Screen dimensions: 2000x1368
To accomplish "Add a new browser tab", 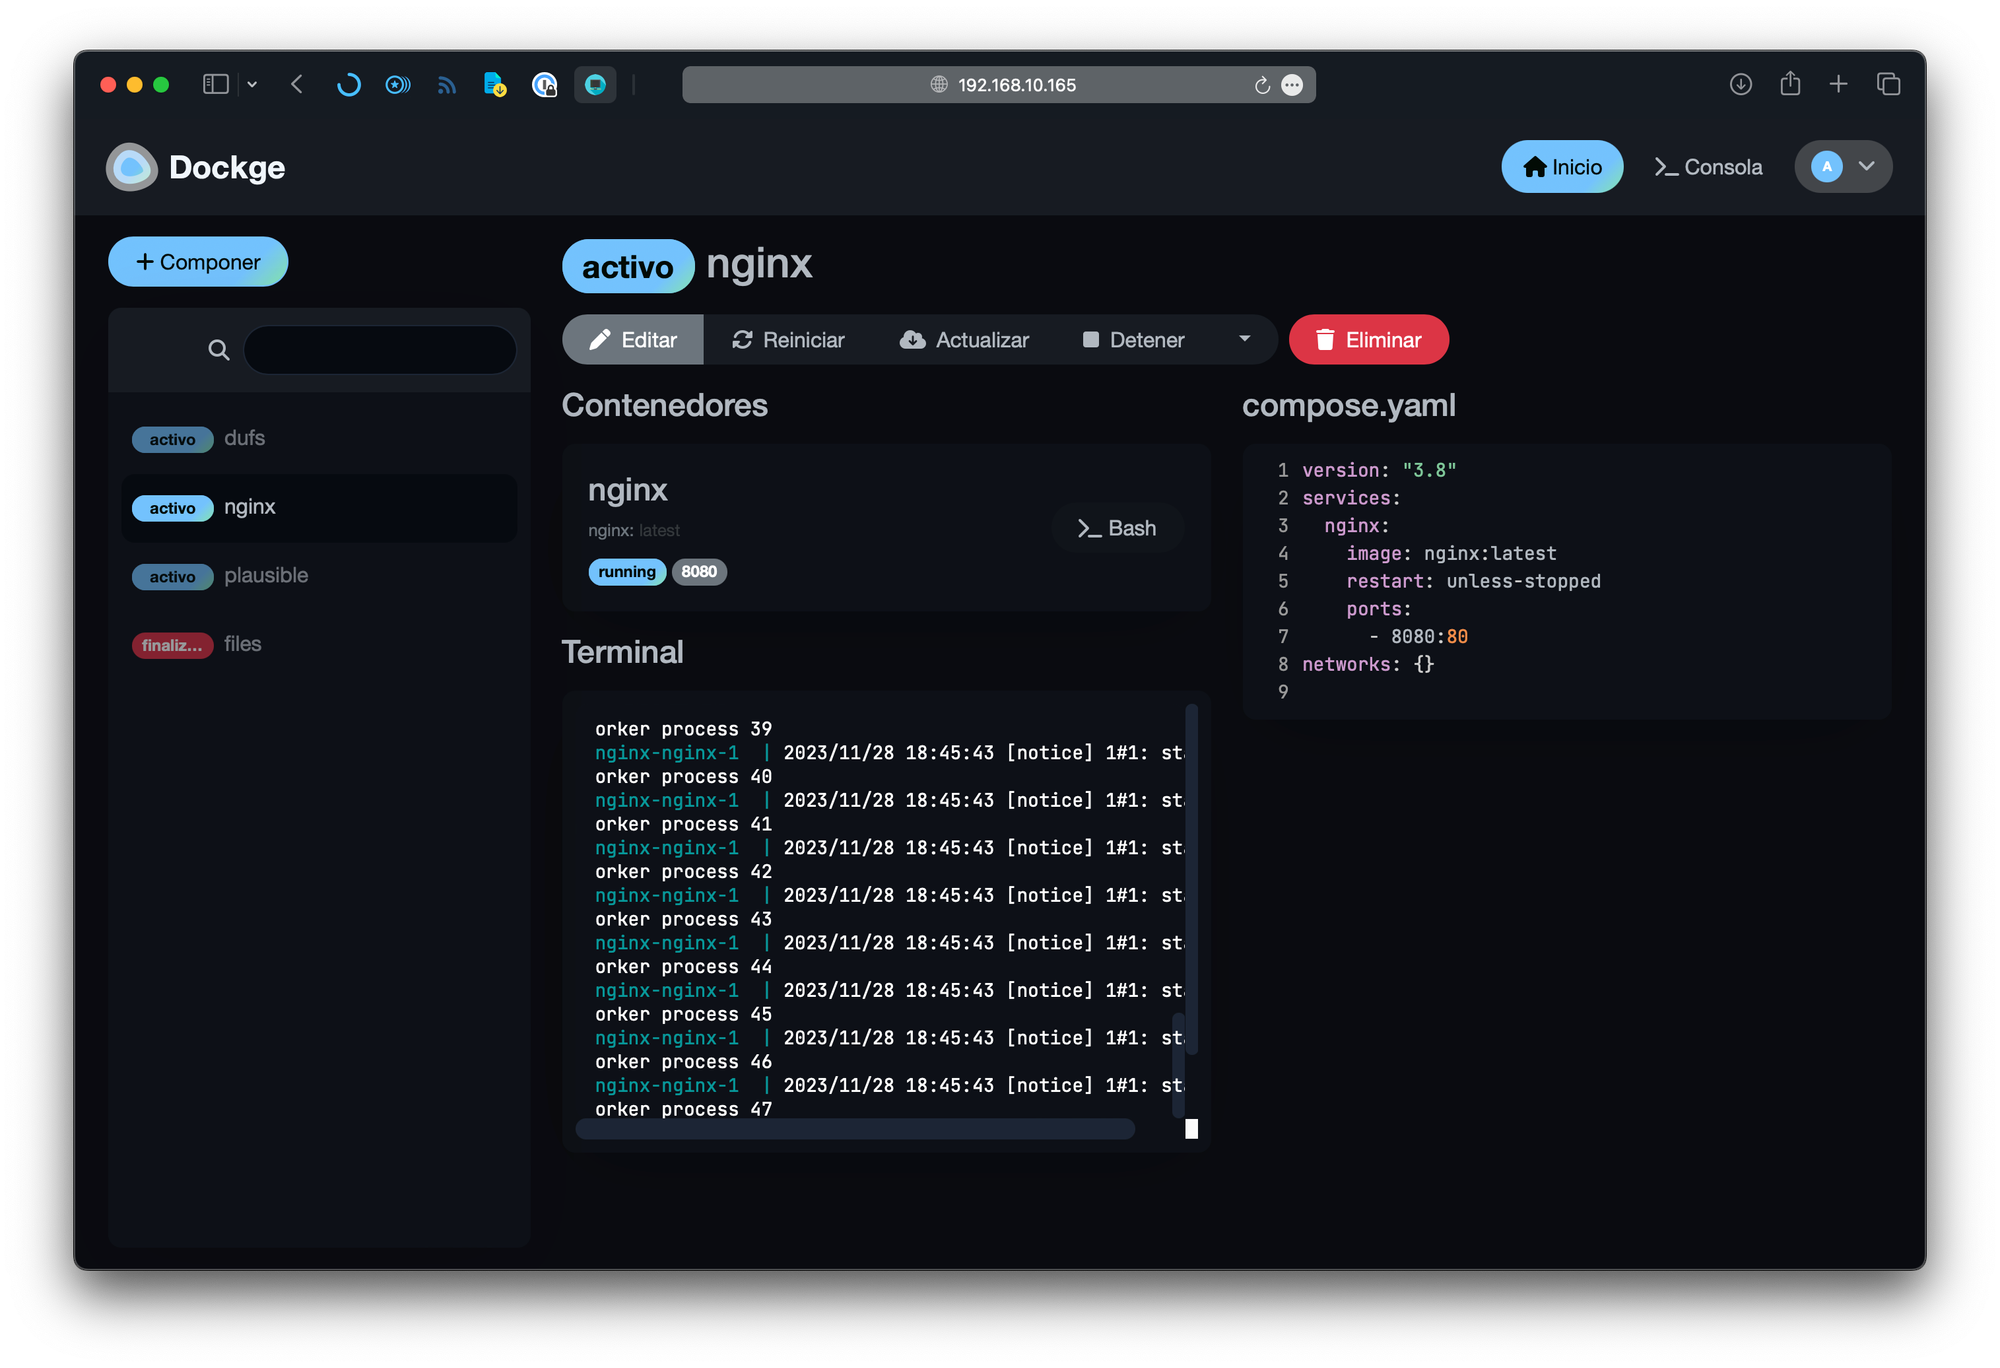I will (1838, 85).
